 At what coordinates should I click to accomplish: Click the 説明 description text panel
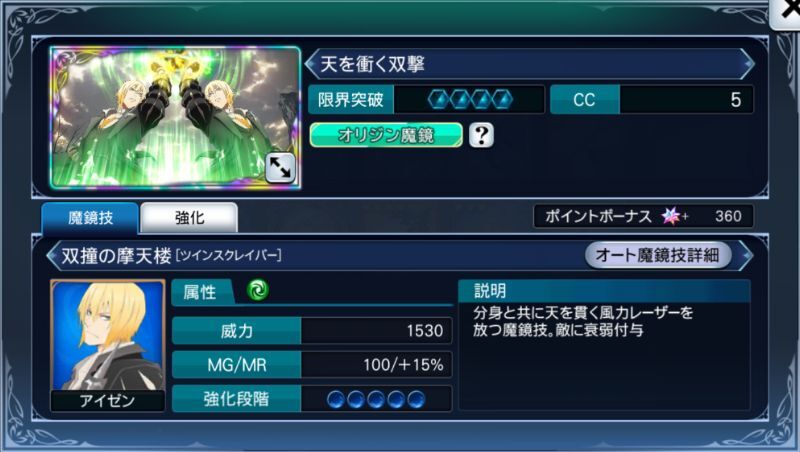604,345
